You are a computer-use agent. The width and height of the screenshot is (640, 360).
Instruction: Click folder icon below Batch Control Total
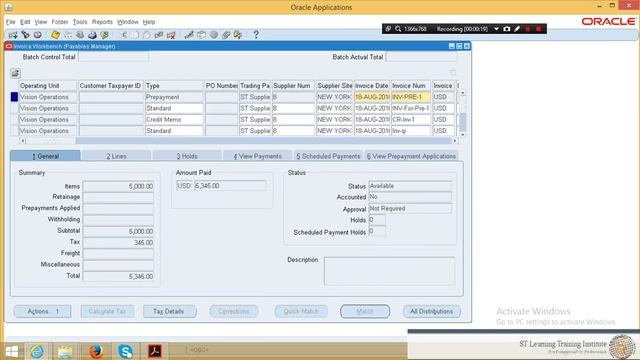(x=15, y=73)
